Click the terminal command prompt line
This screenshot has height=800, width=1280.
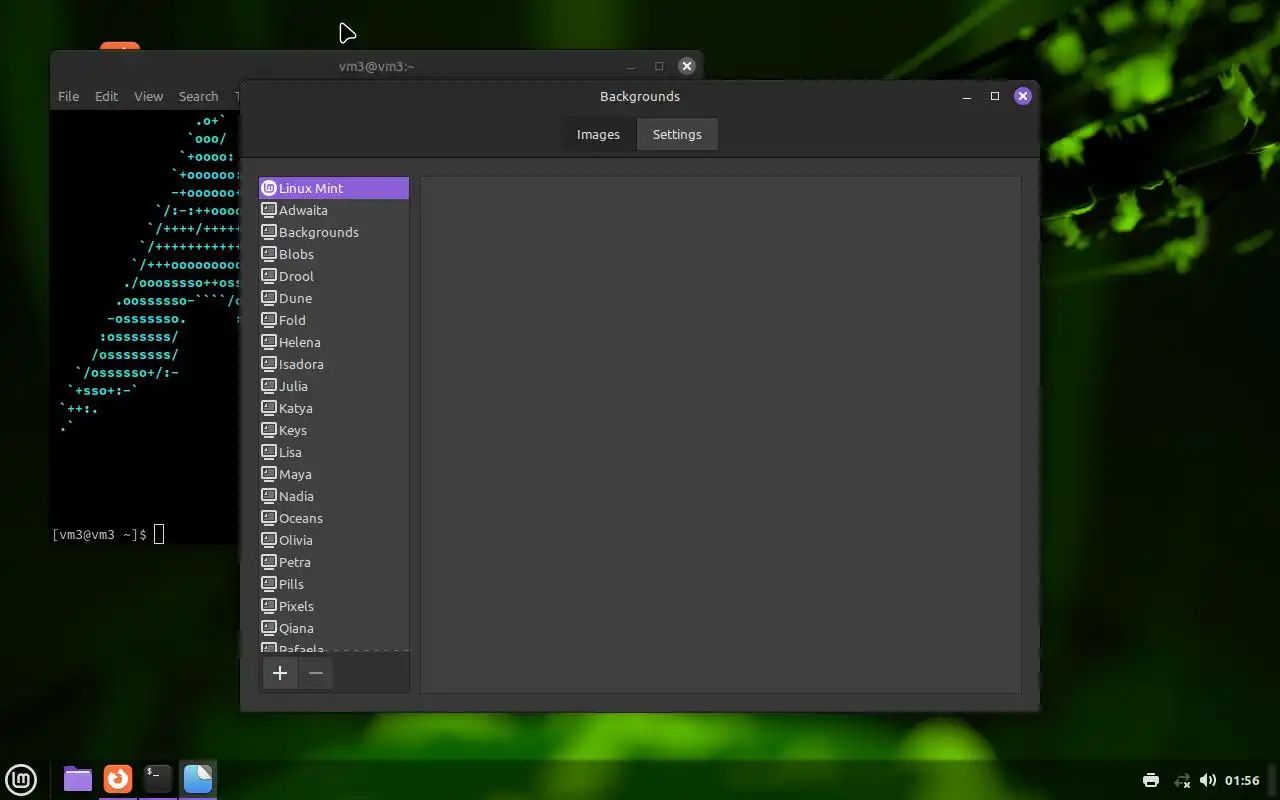(x=108, y=534)
